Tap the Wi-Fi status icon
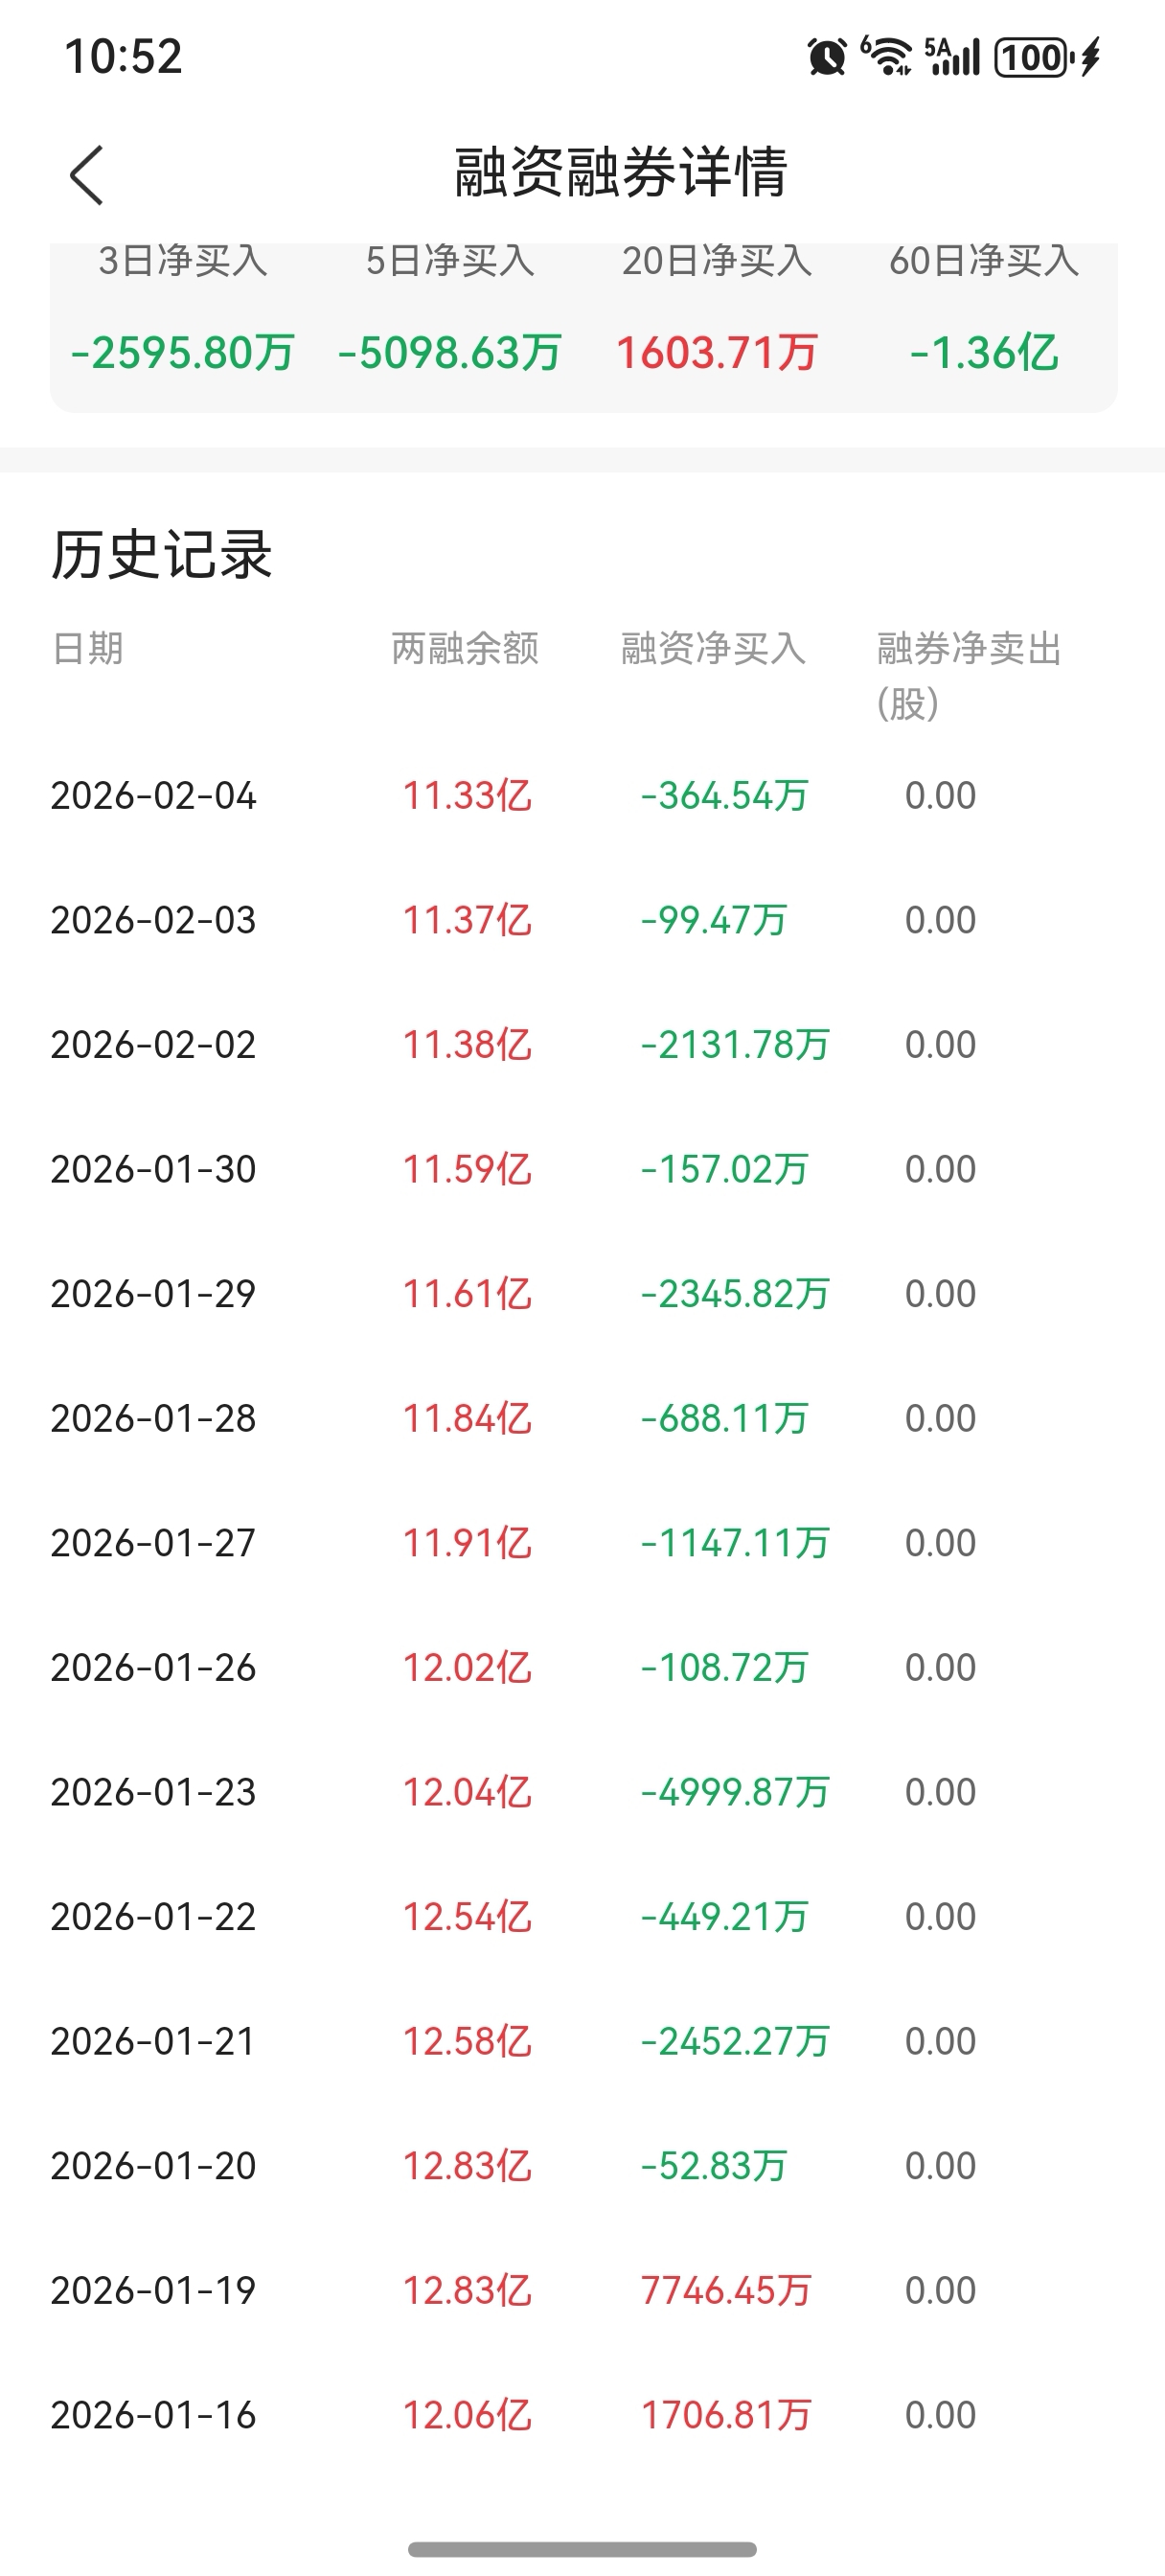 [x=887, y=56]
